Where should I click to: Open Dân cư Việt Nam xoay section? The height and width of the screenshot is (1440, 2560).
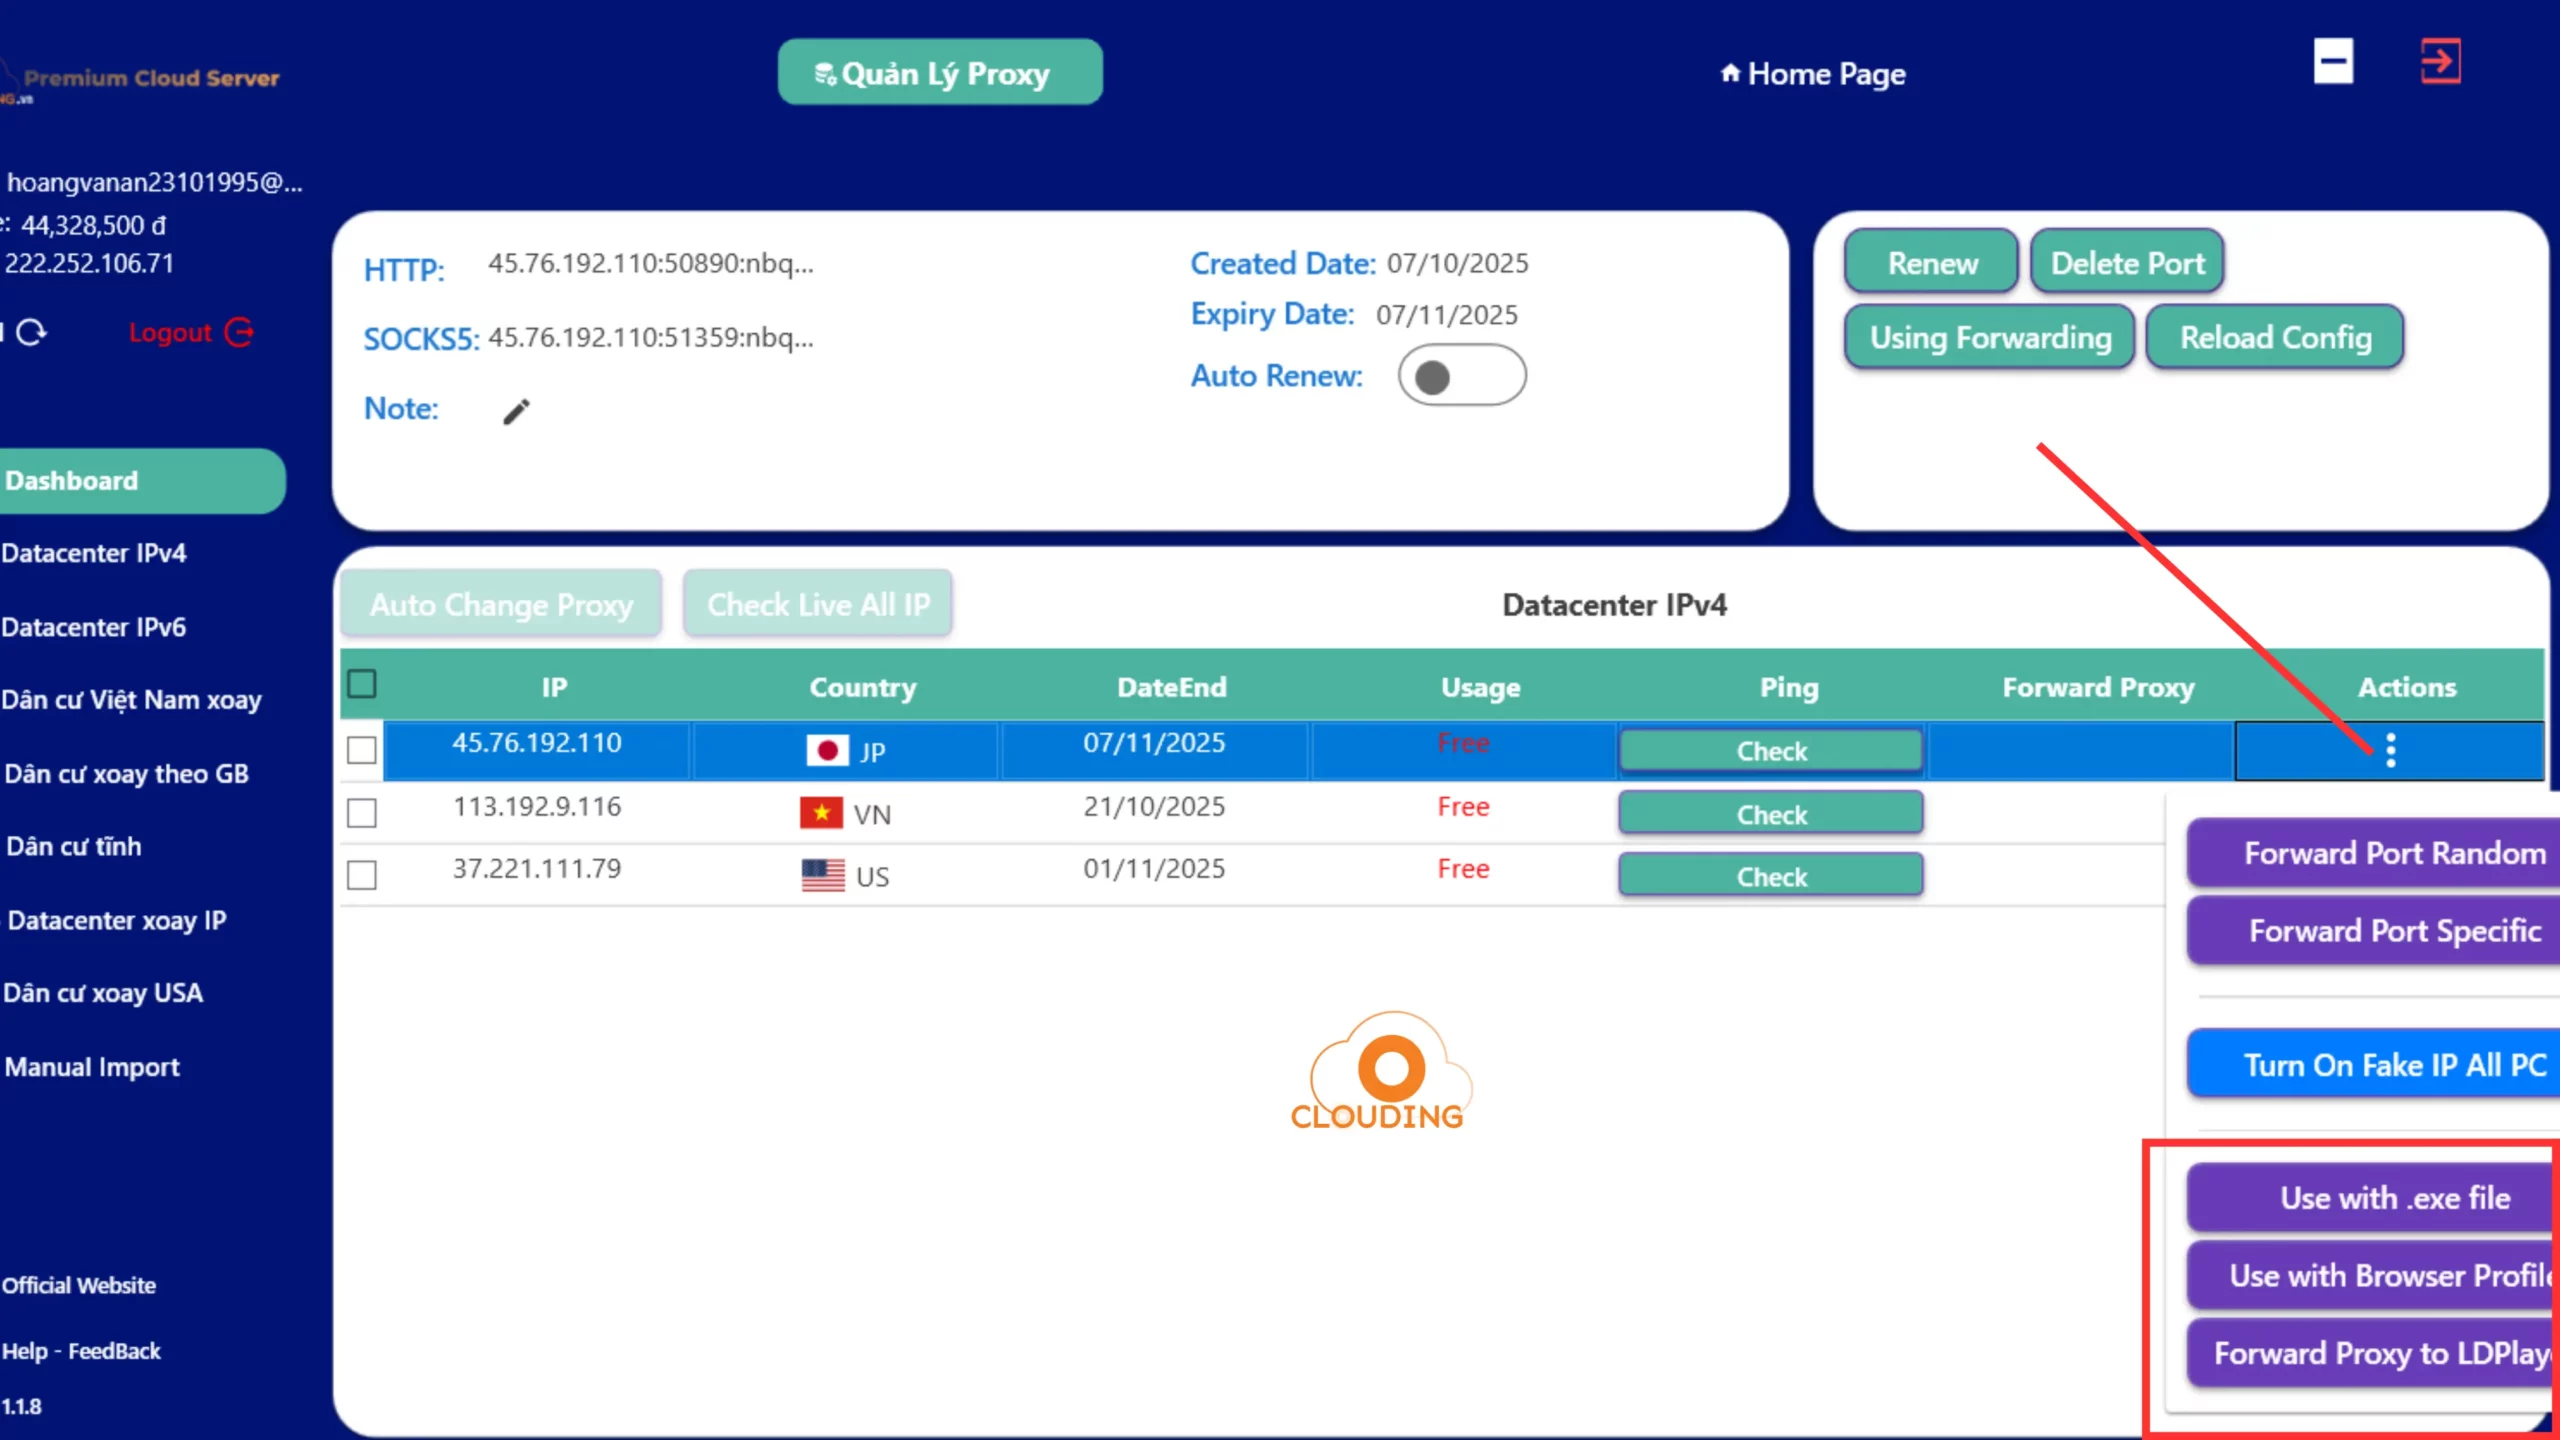click(131, 700)
